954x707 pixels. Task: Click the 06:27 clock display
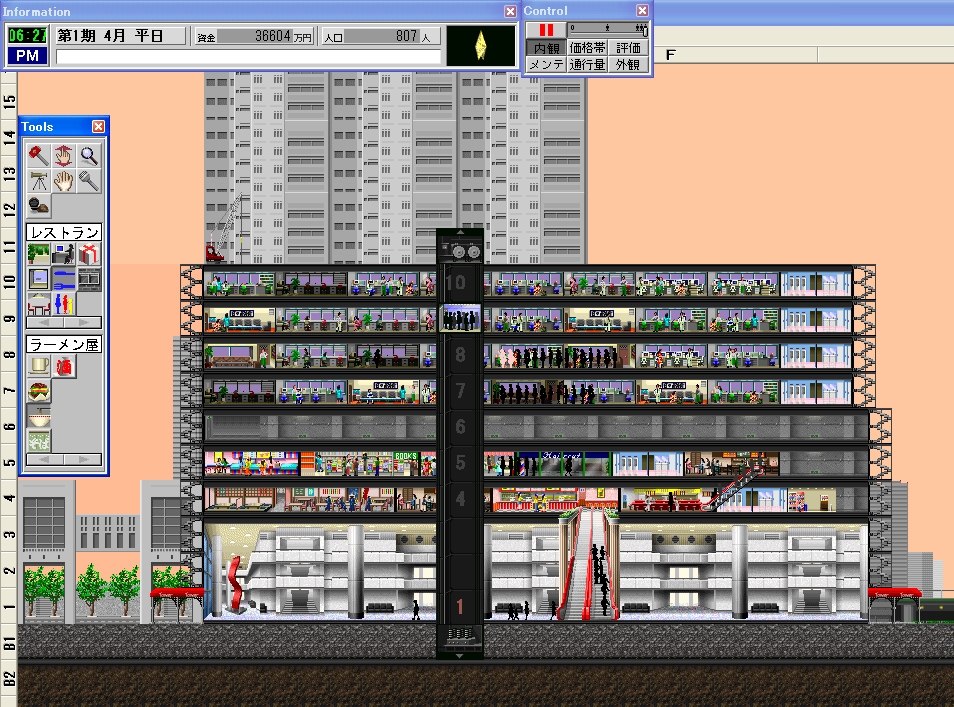click(27, 35)
